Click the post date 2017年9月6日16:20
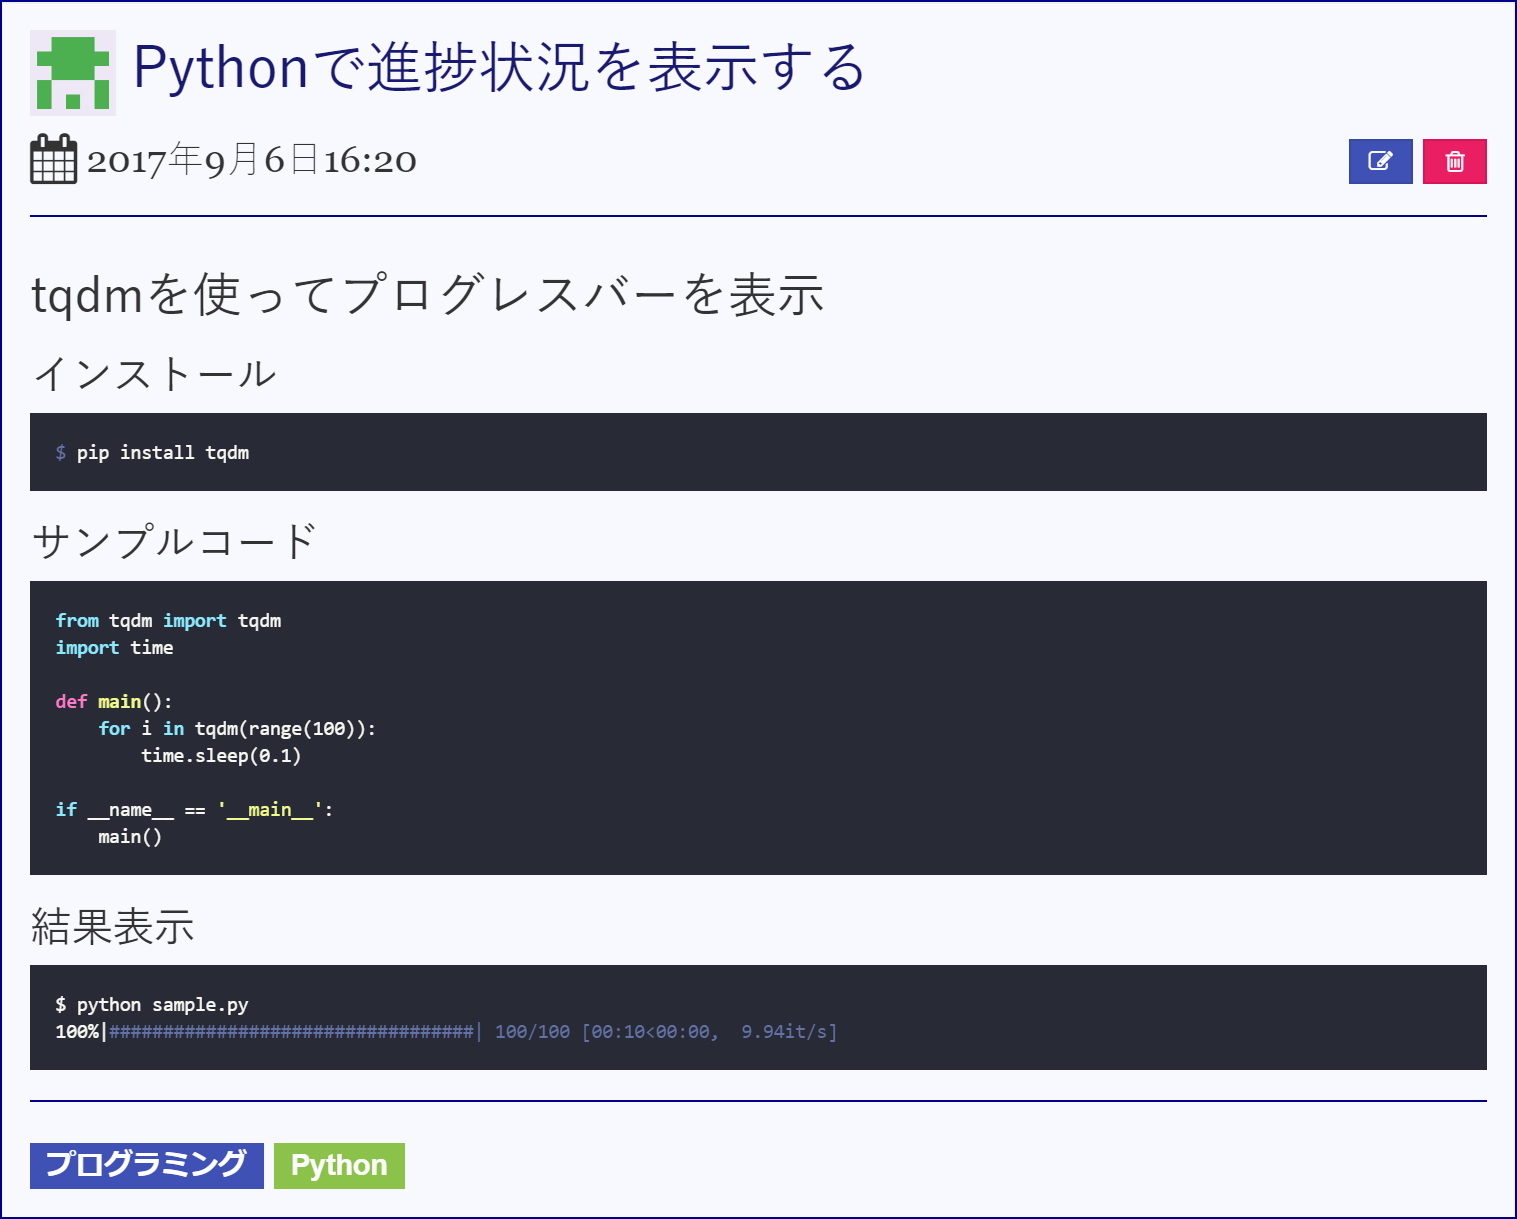Image resolution: width=1517 pixels, height=1219 pixels. (x=251, y=160)
